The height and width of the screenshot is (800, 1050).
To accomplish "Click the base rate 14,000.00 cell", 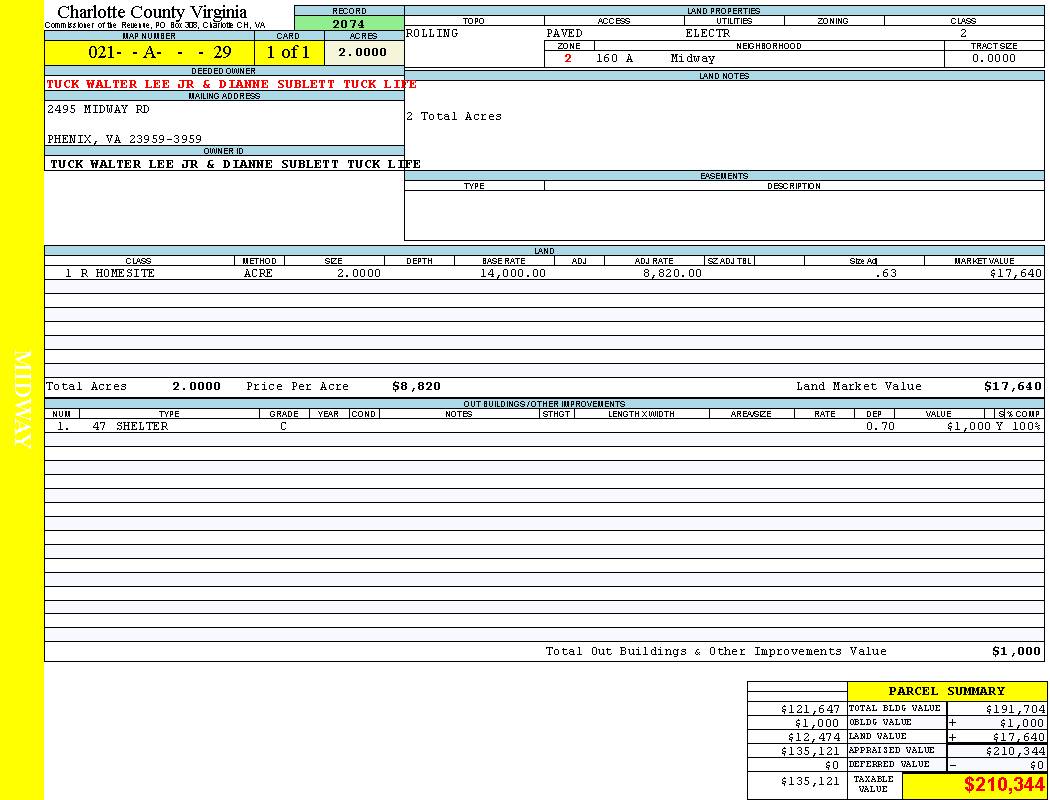I will (x=512, y=273).
